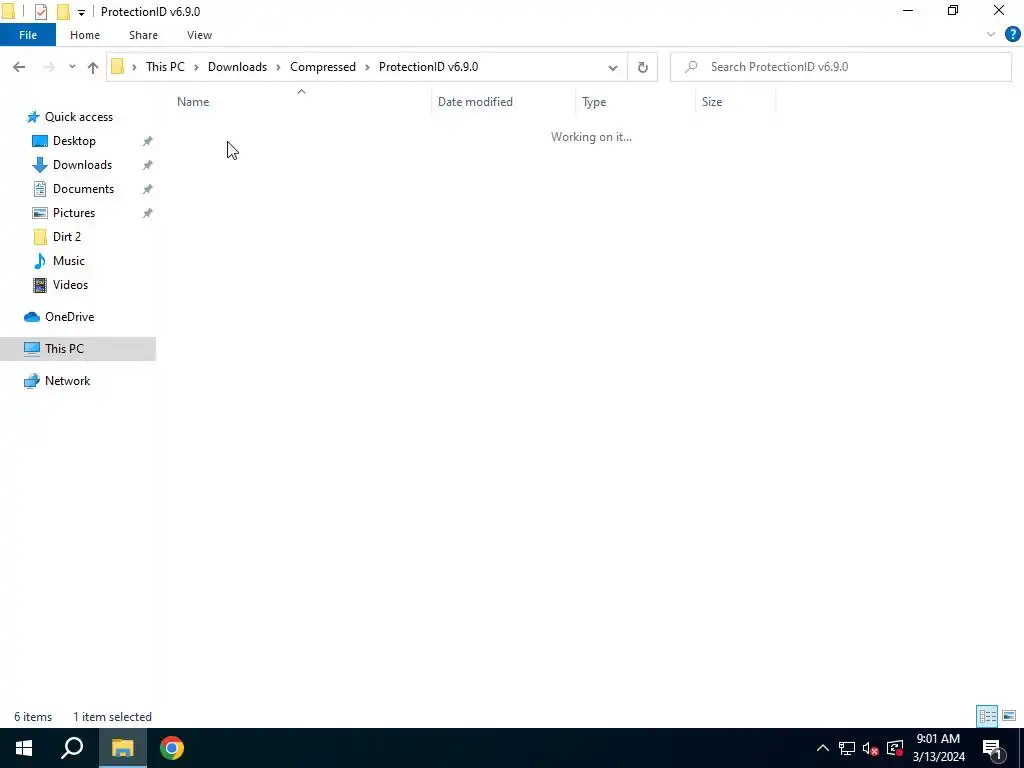The image size is (1024, 768).
Task: Click Compressed in the address breadcrumb
Action: [x=323, y=67]
